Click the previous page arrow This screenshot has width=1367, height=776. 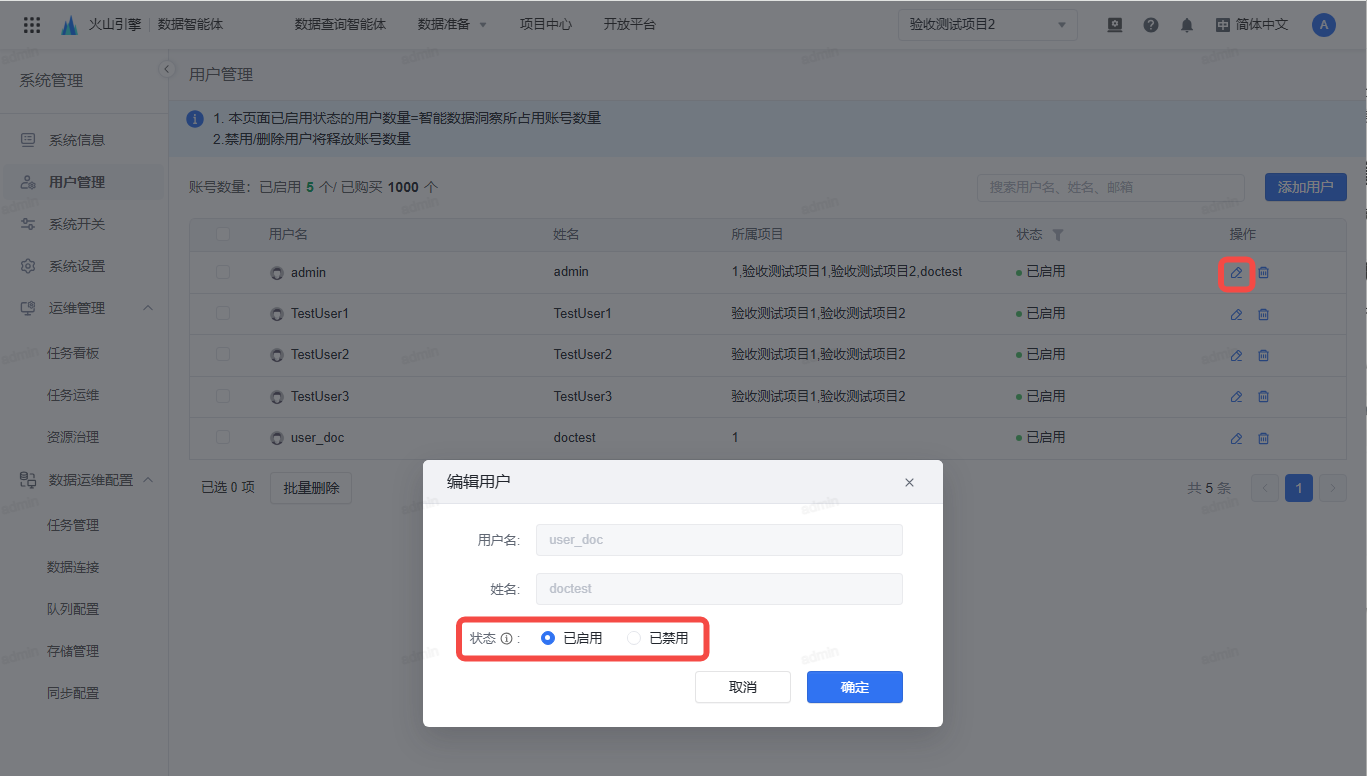coord(1265,488)
